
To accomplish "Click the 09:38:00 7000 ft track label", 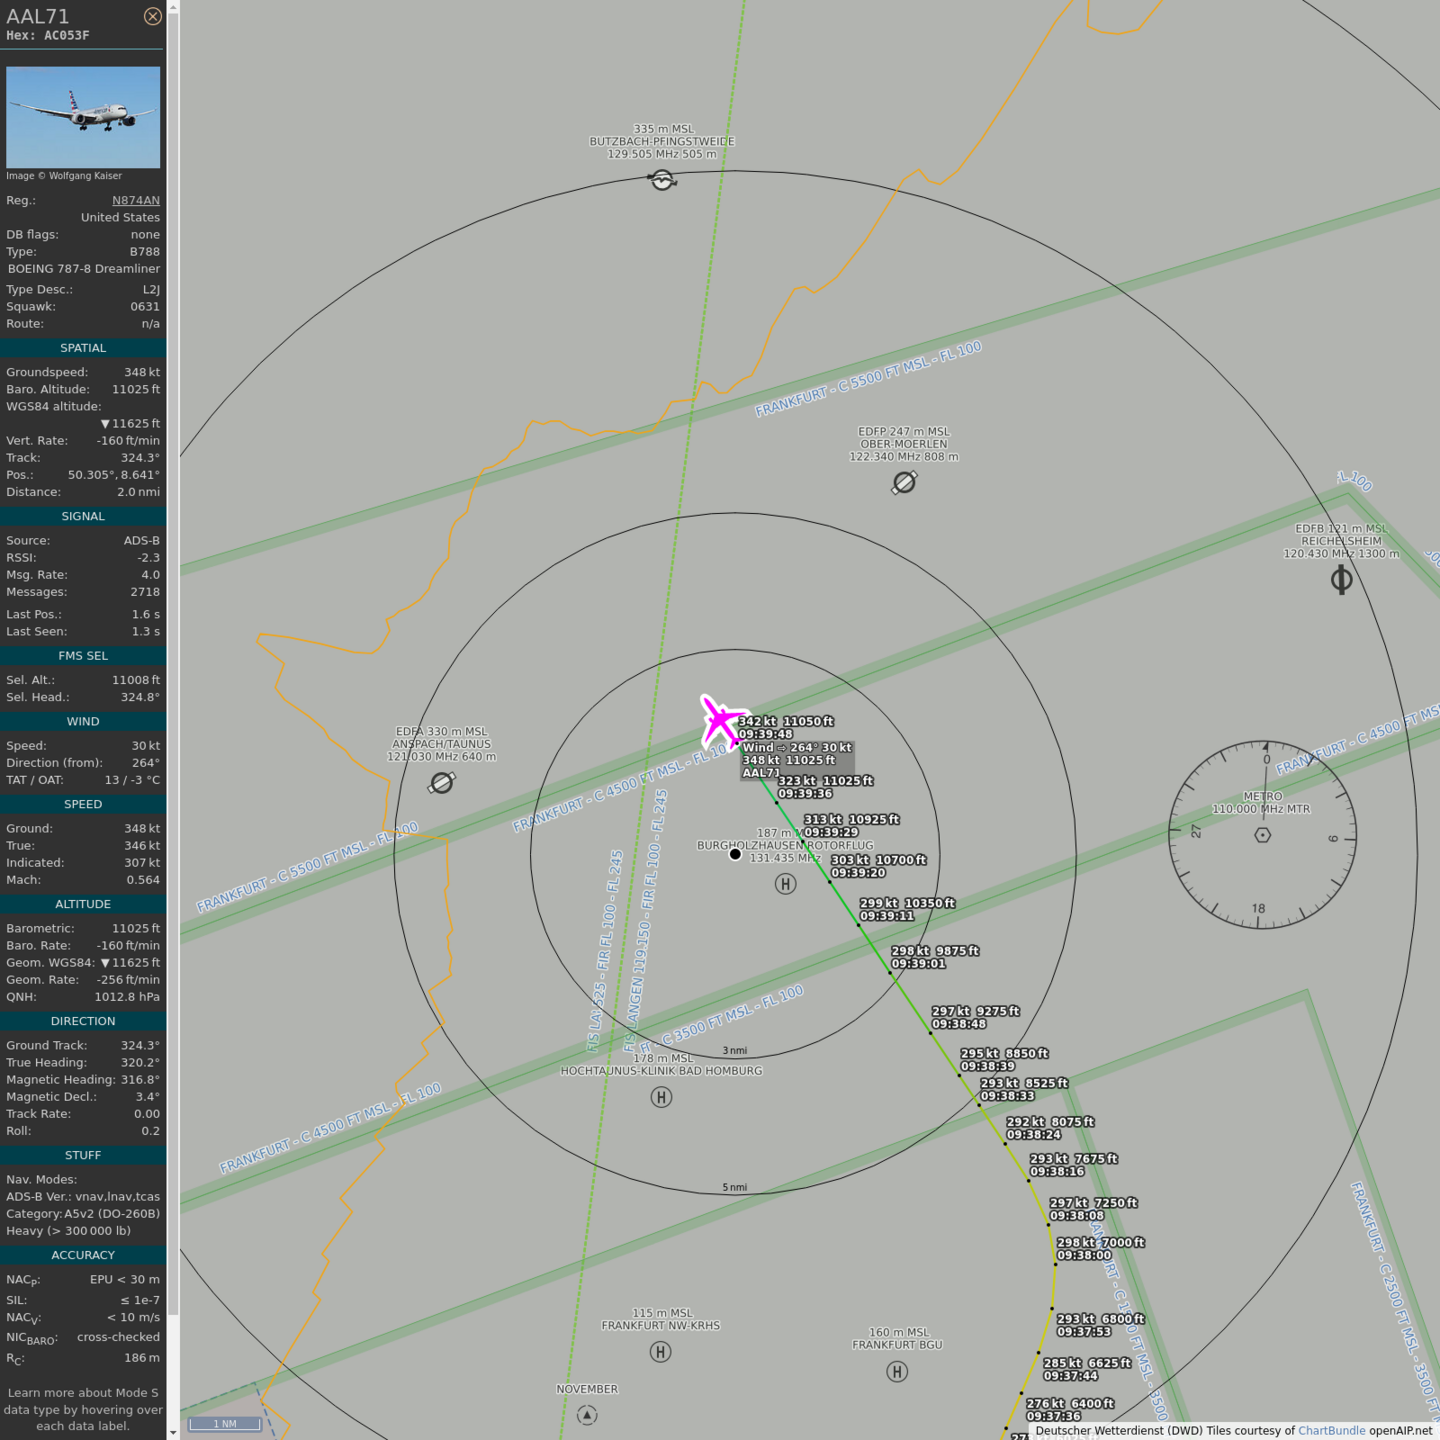I will pyautogui.click(x=1100, y=1249).
